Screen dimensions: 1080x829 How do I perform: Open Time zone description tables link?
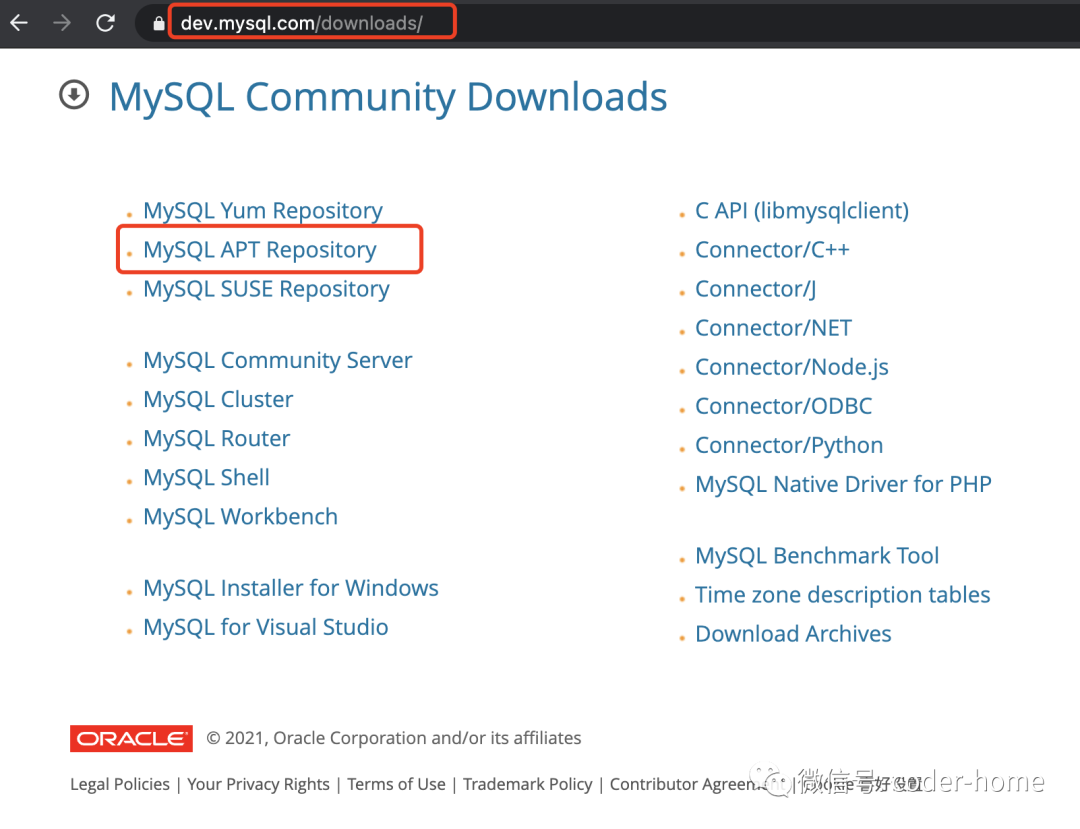coord(842,595)
